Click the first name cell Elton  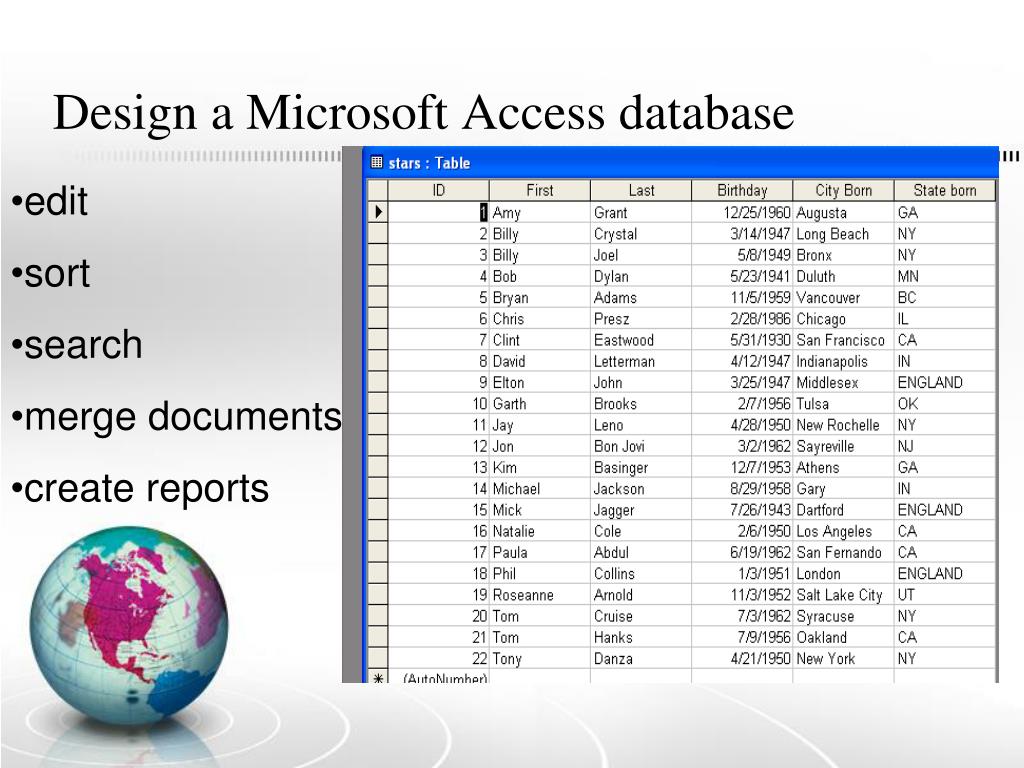(x=540, y=382)
